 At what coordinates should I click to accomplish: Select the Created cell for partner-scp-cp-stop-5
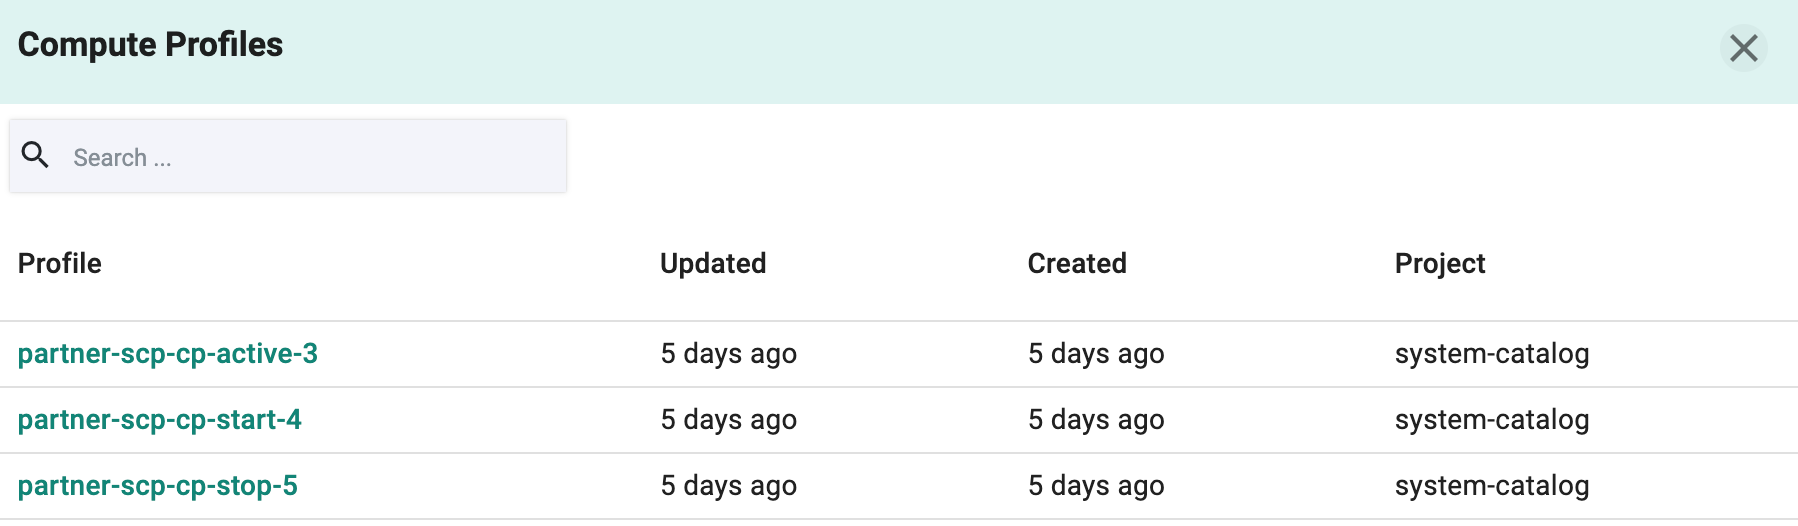(1096, 486)
